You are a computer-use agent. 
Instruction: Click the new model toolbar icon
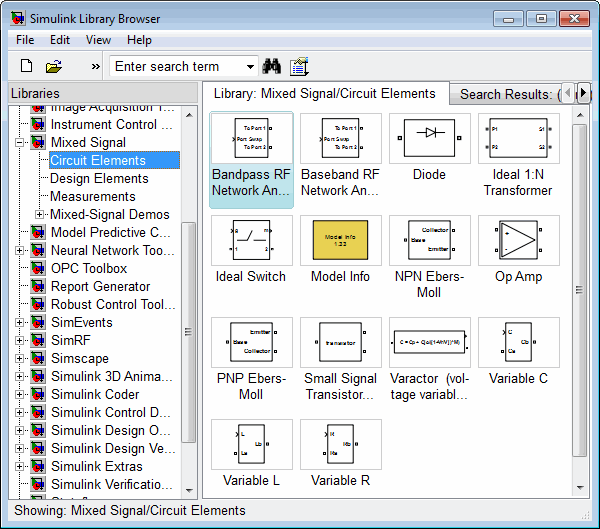(x=26, y=67)
